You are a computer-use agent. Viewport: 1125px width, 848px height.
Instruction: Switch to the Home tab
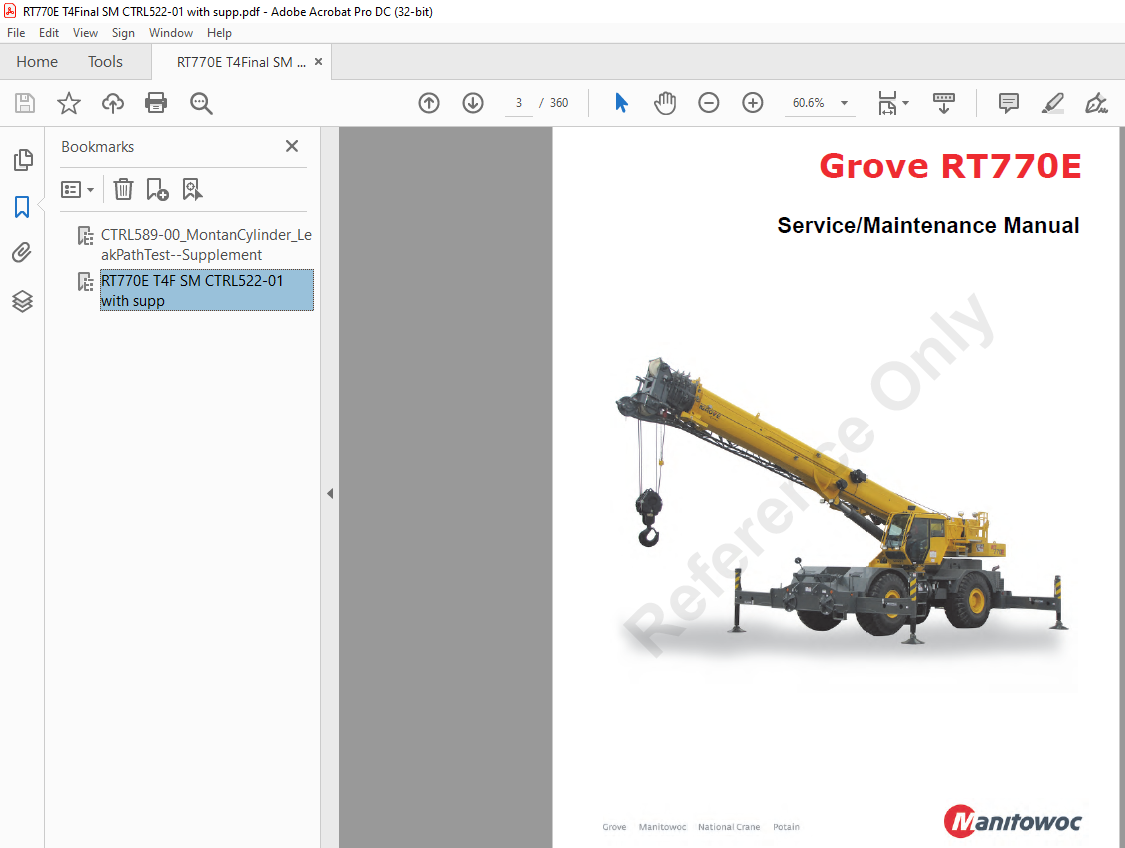[37, 62]
